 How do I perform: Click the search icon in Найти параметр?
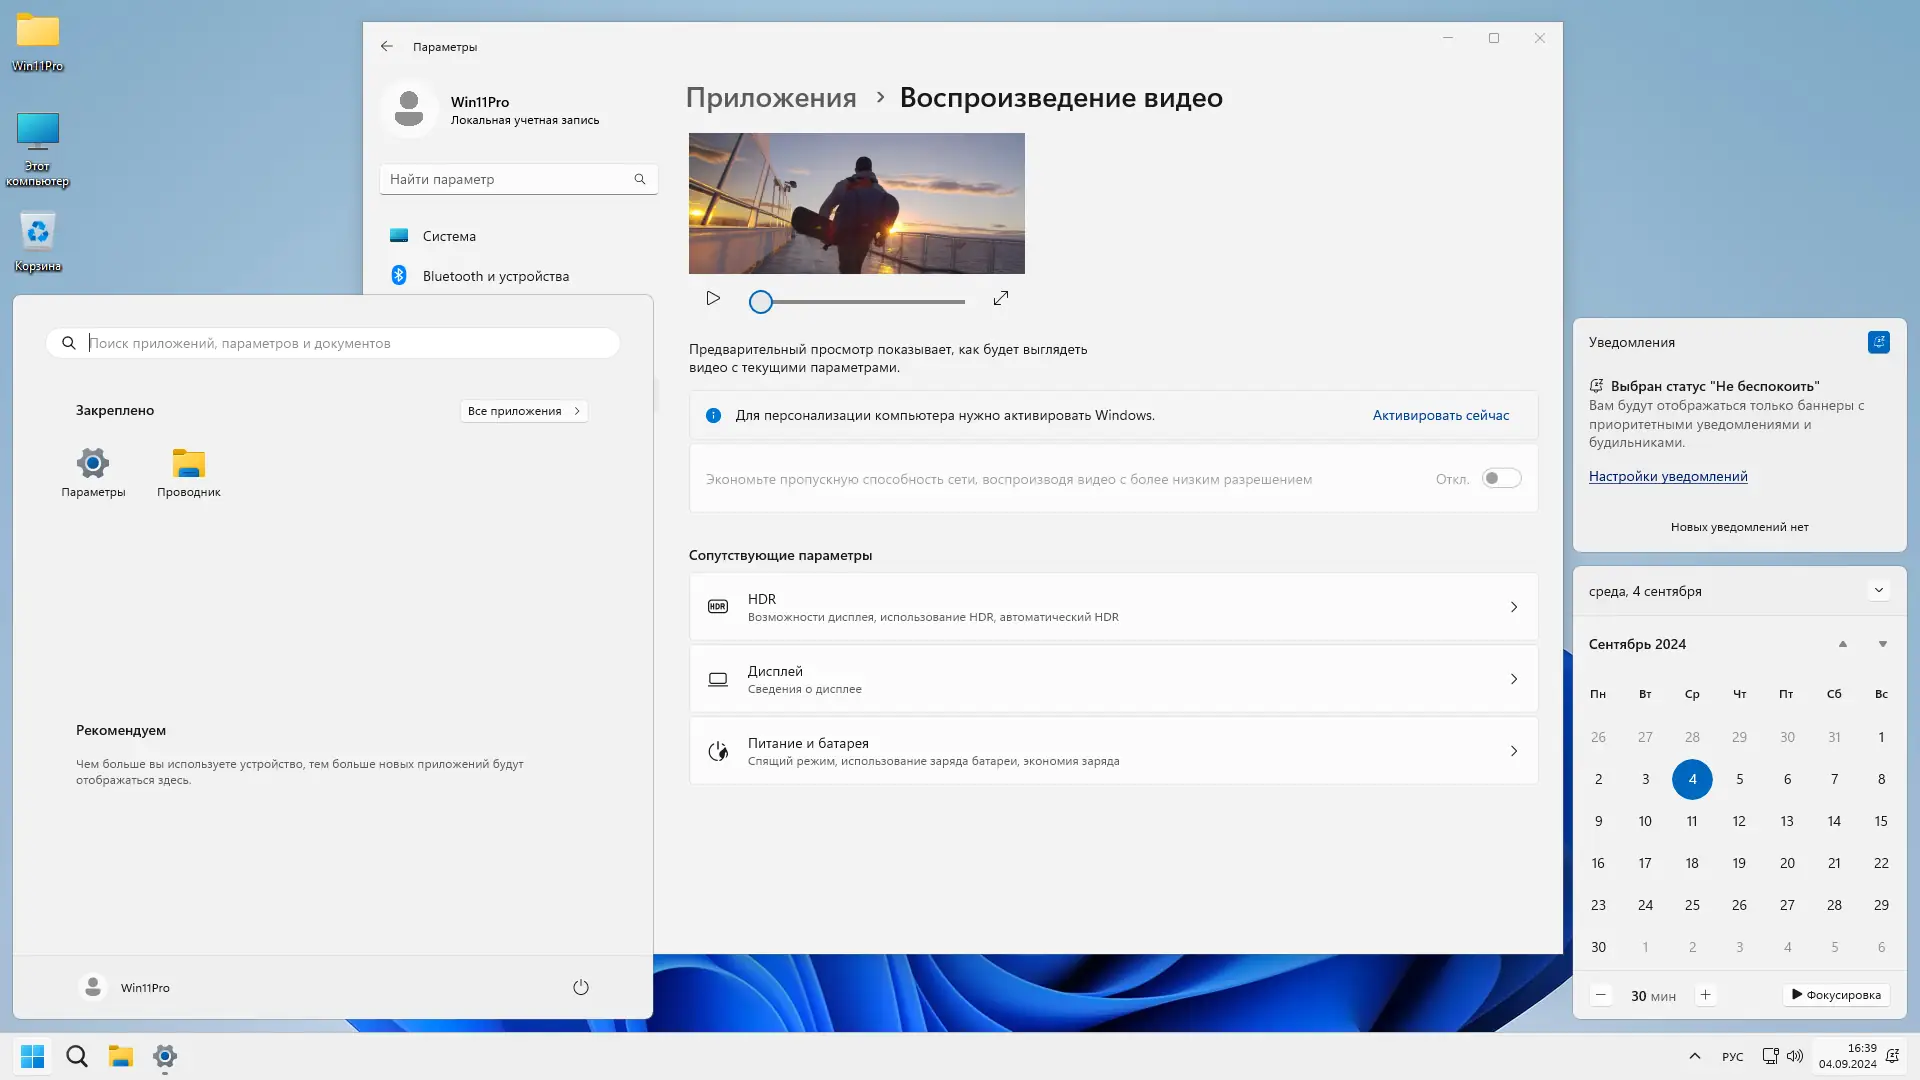(x=640, y=178)
